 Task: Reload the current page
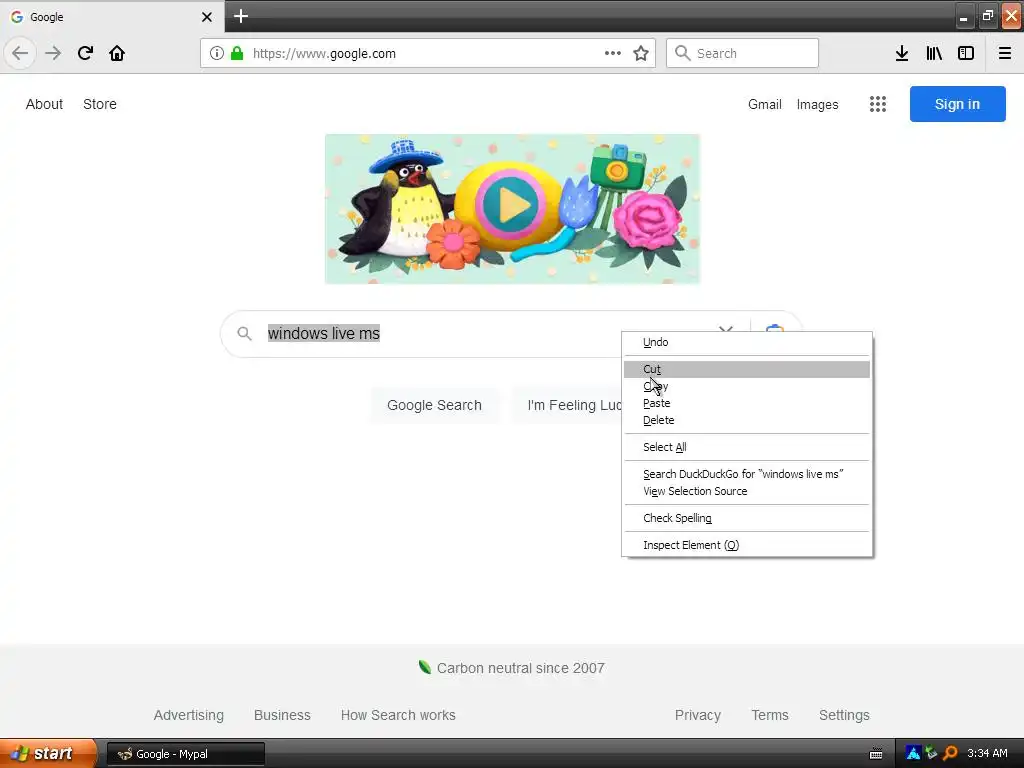click(85, 54)
